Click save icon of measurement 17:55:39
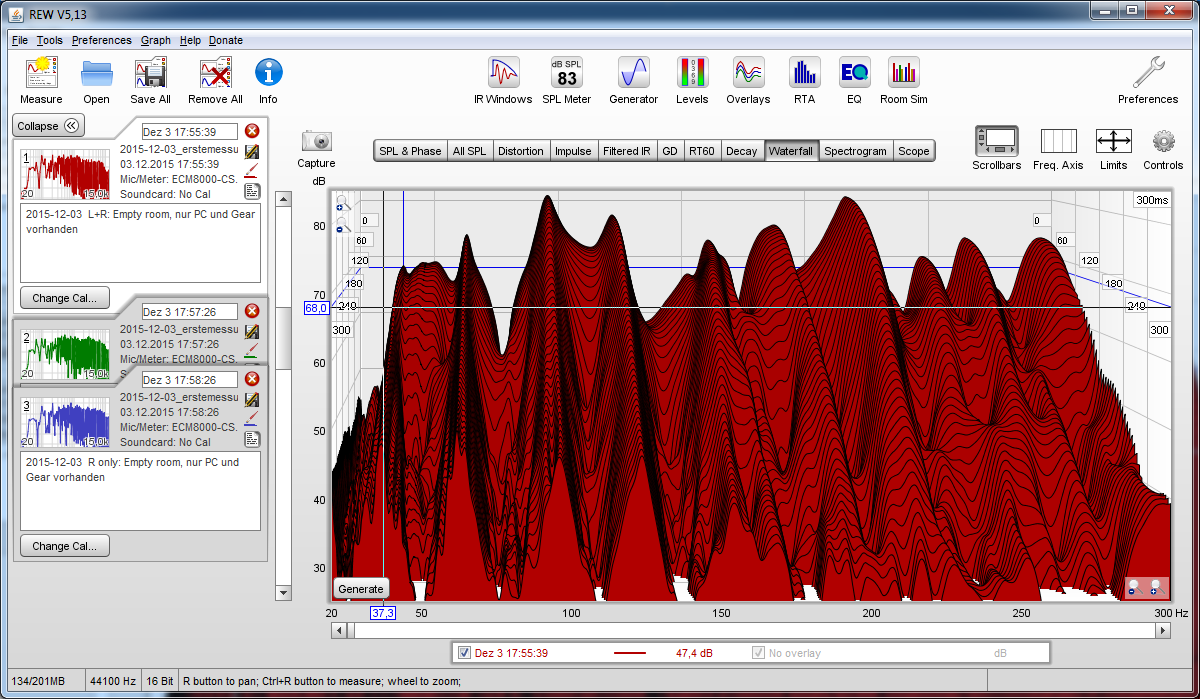The height and width of the screenshot is (699, 1200). point(252,151)
